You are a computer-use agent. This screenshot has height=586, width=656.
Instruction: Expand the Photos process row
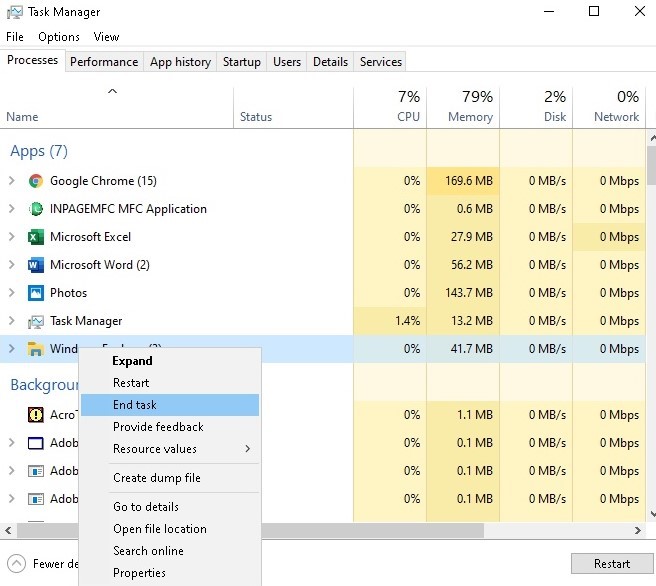coord(12,293)
